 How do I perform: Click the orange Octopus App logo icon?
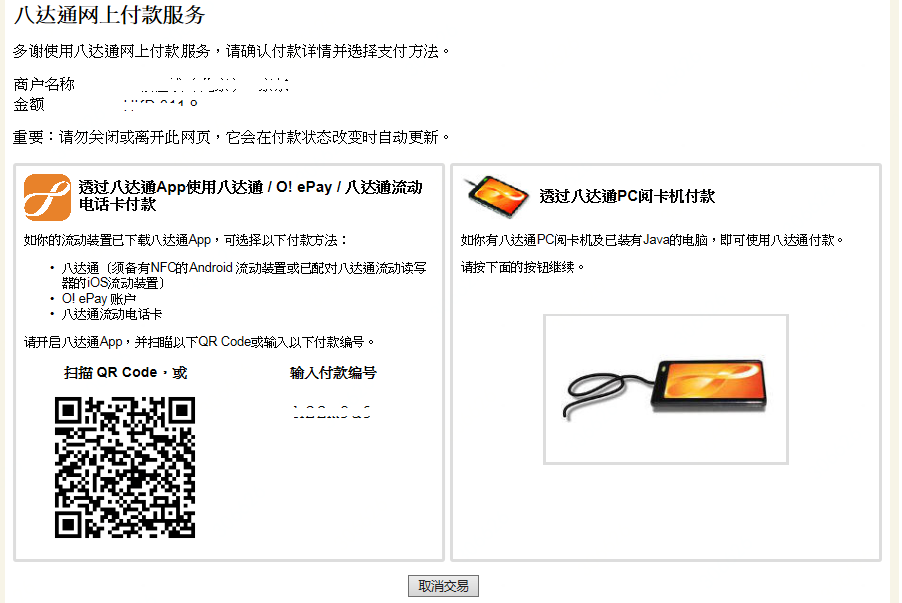[47, 197]
